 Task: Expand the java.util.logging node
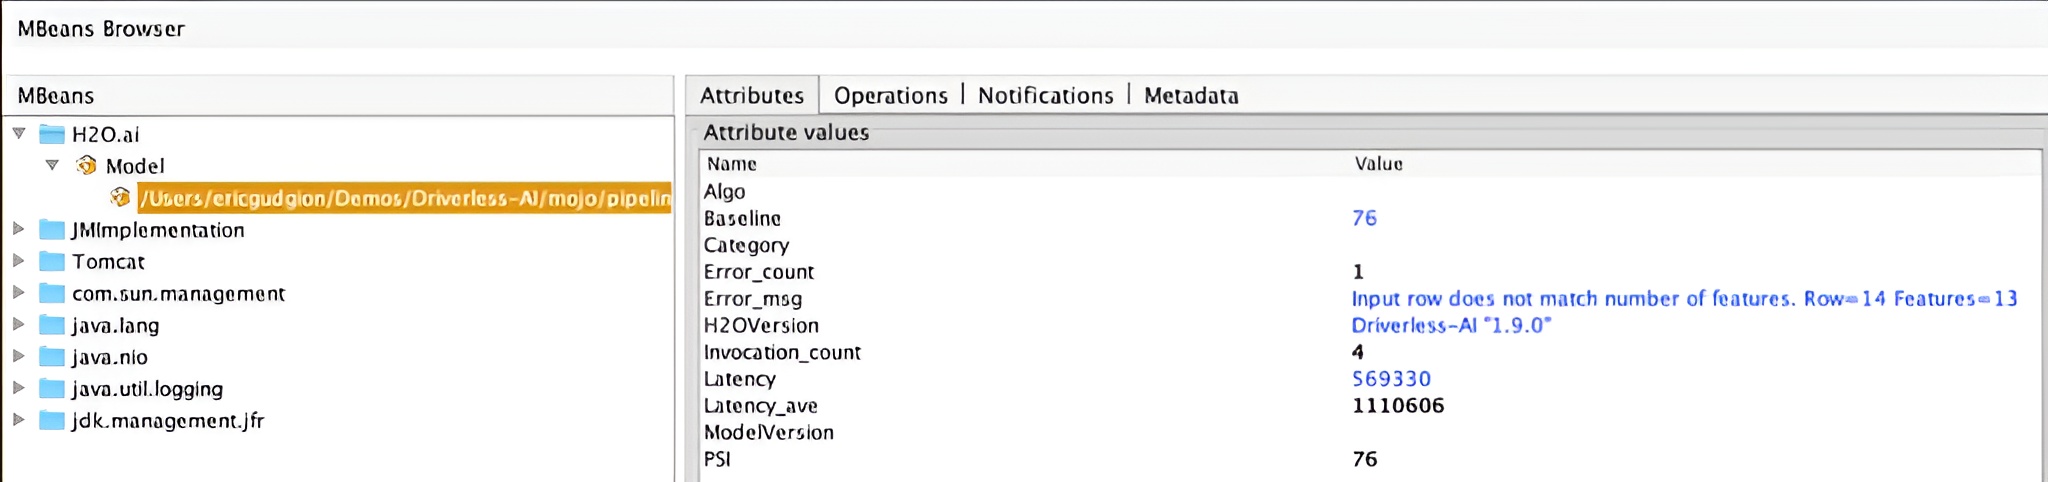click(18, 388)
